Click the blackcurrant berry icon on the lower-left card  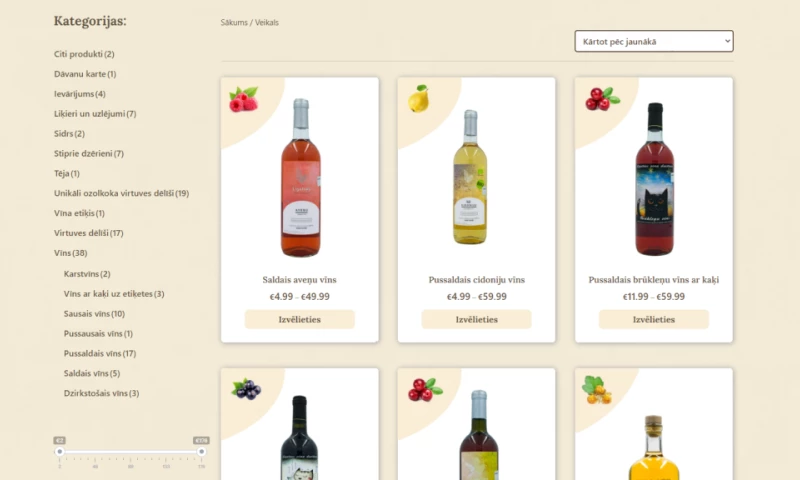246,389
